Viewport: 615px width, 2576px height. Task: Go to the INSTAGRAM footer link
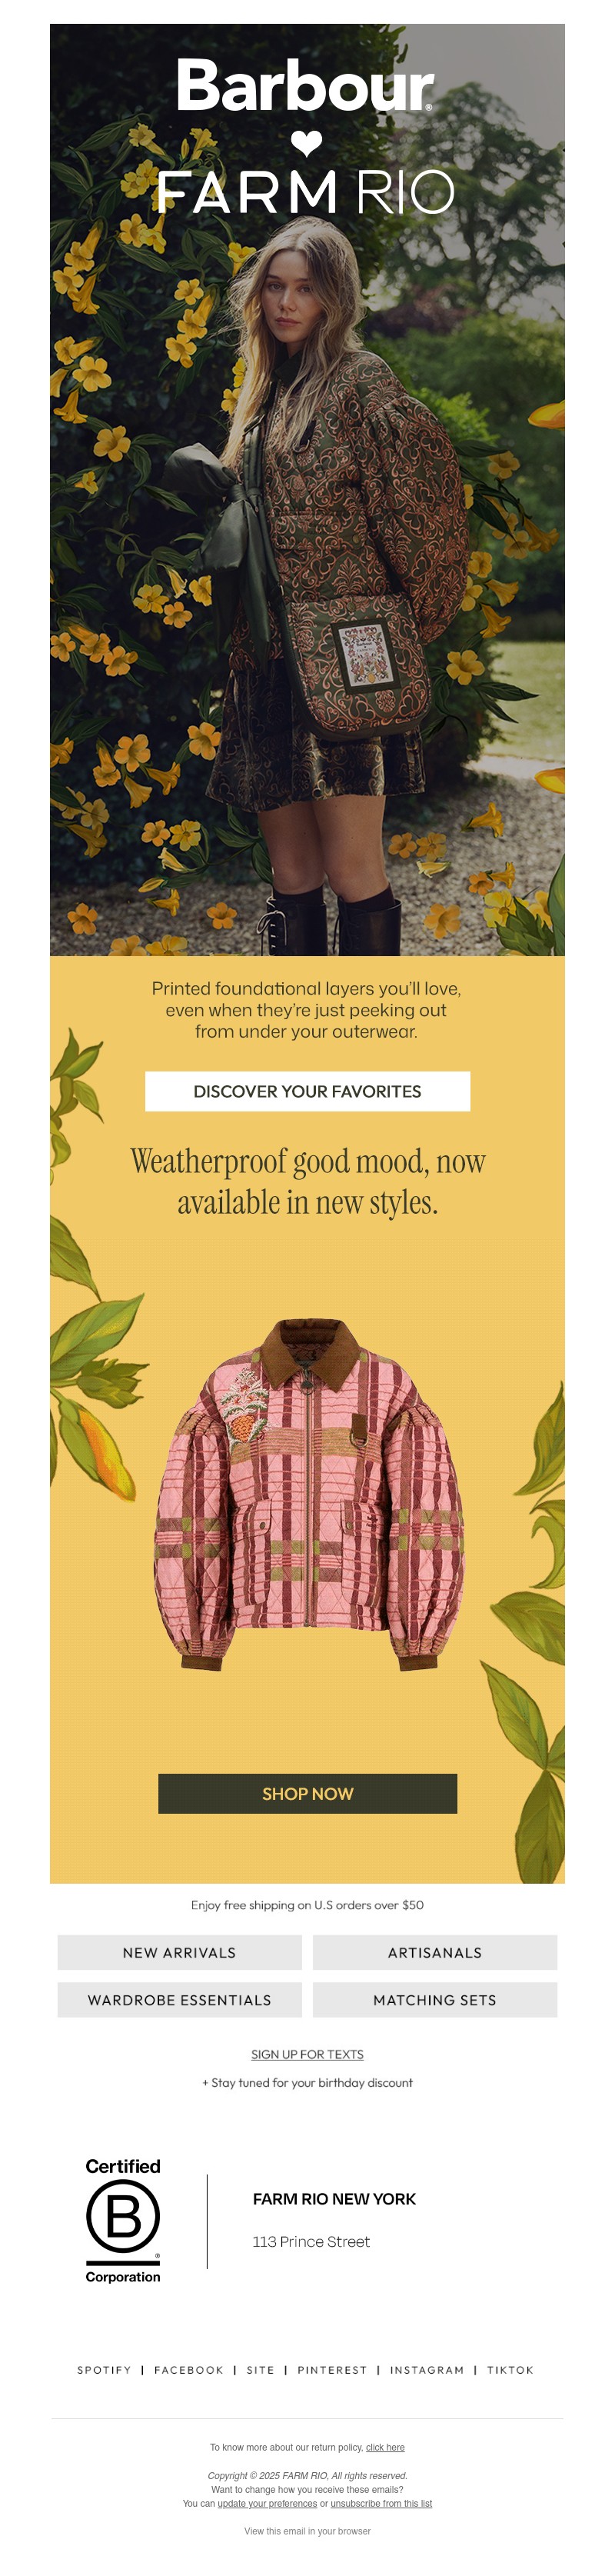point(427,2370)
